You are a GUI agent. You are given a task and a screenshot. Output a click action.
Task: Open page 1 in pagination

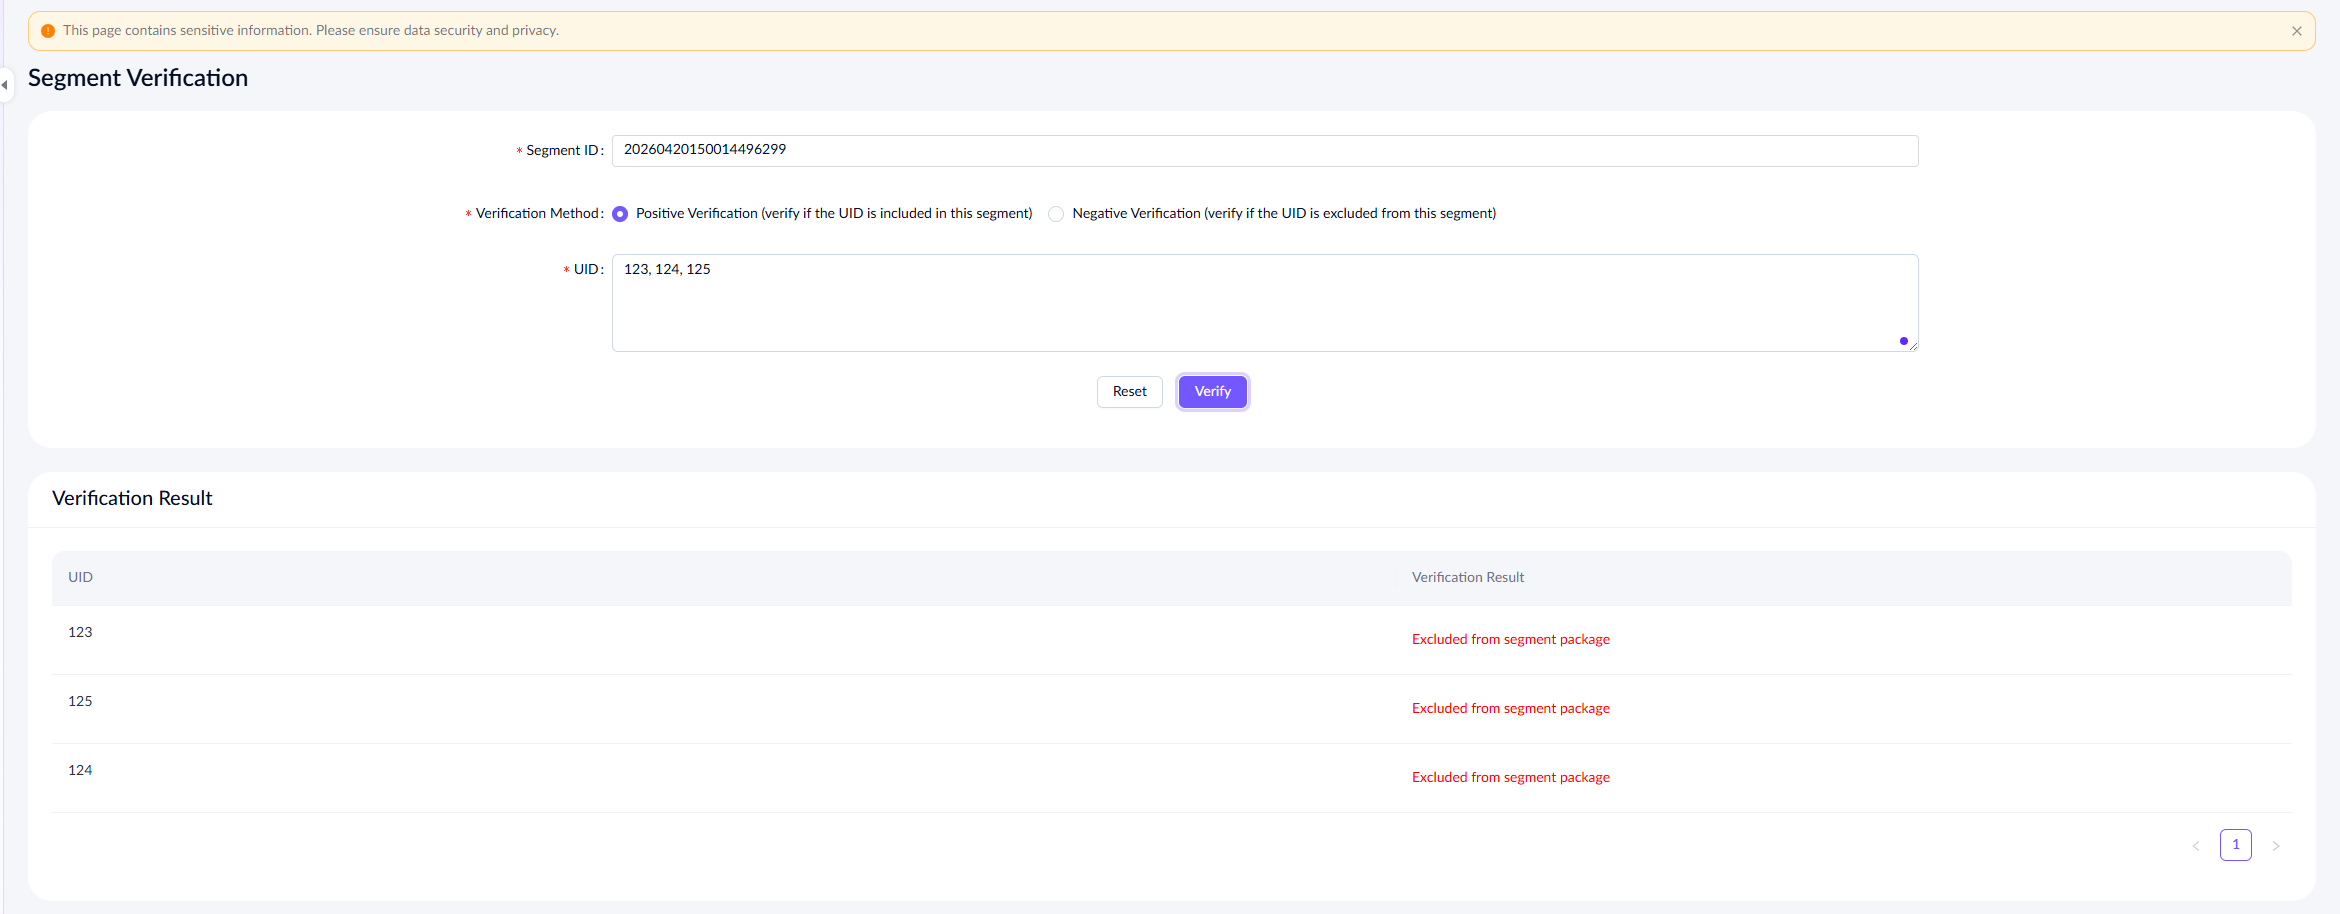(2236, 845)
